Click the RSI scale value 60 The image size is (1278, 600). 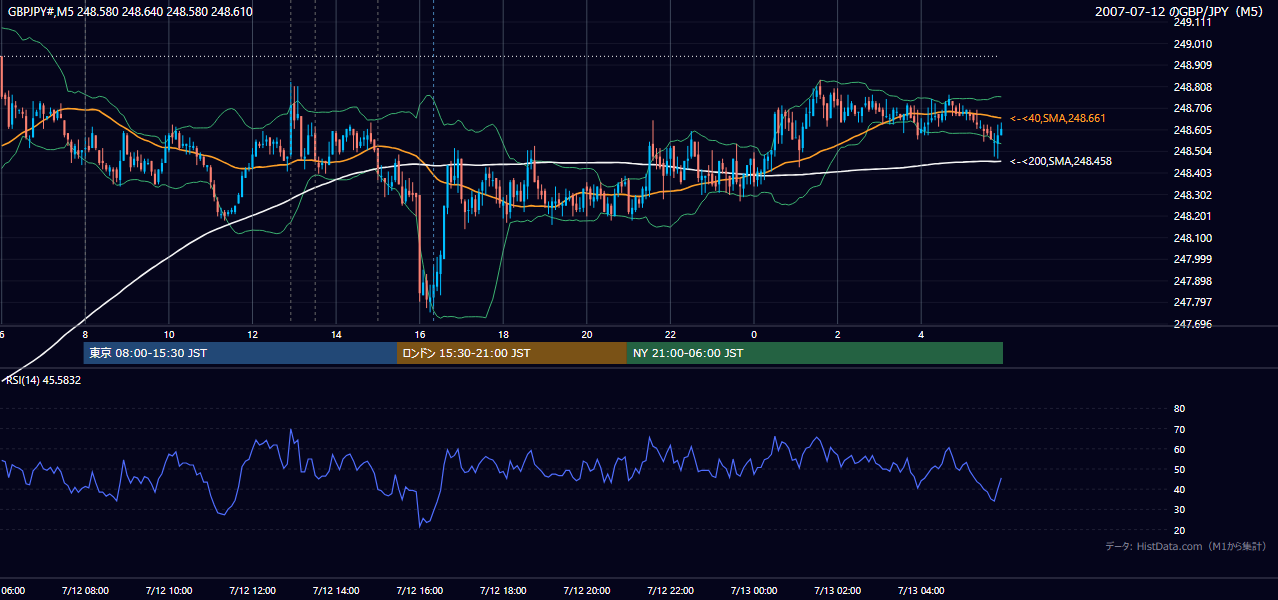click(x=1179, y=449)
